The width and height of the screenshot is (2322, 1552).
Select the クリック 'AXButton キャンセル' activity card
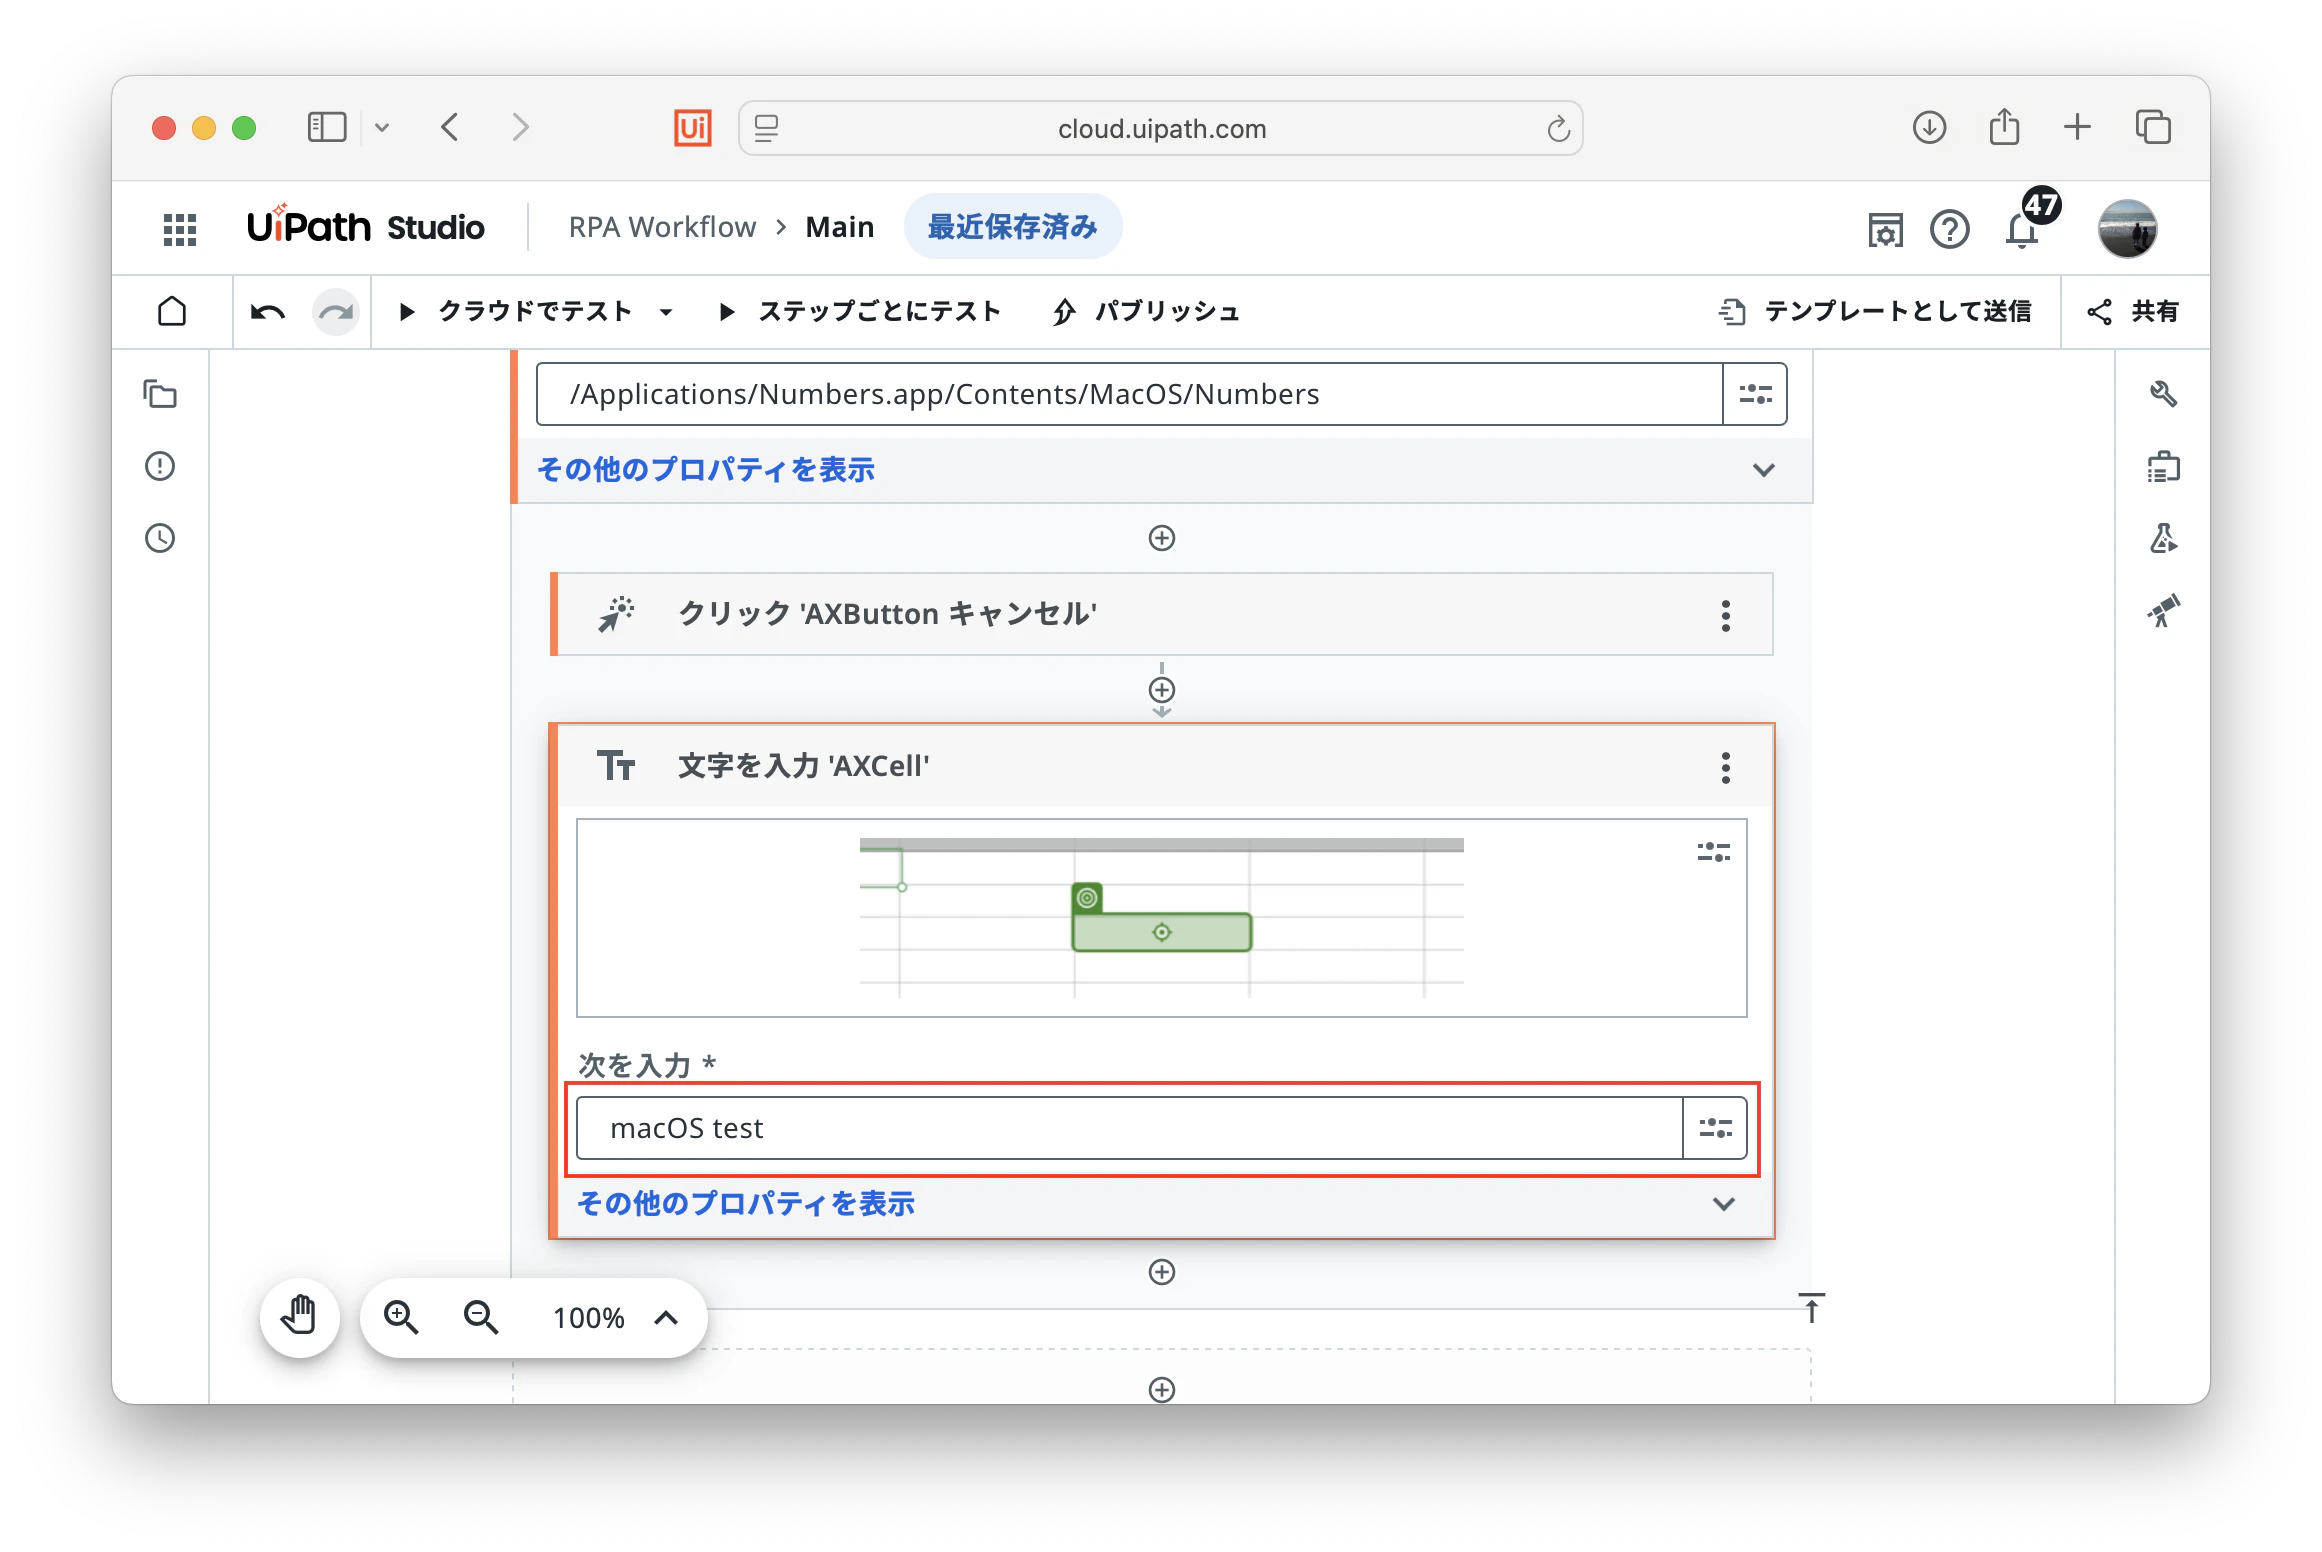[x=1162, y=615]
